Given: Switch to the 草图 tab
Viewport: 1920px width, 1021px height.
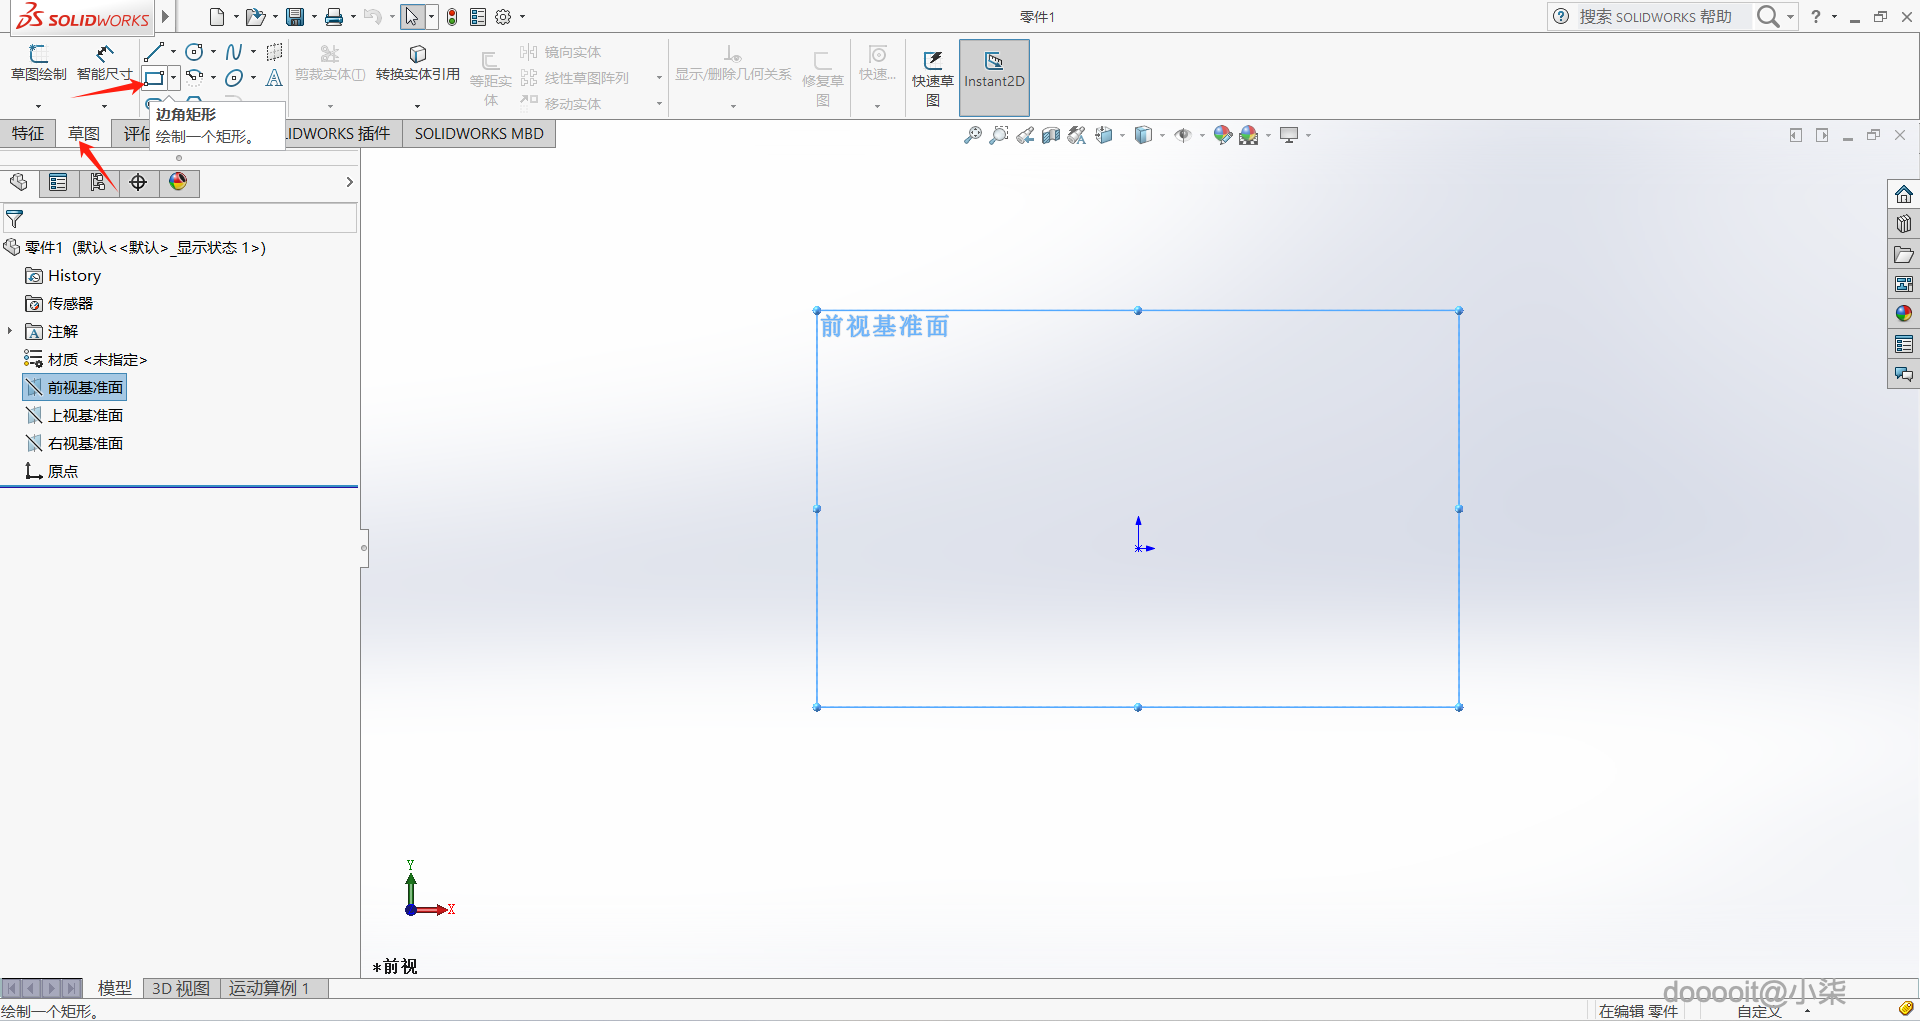Looking at the screenshot, I should [x=84, y=134].
